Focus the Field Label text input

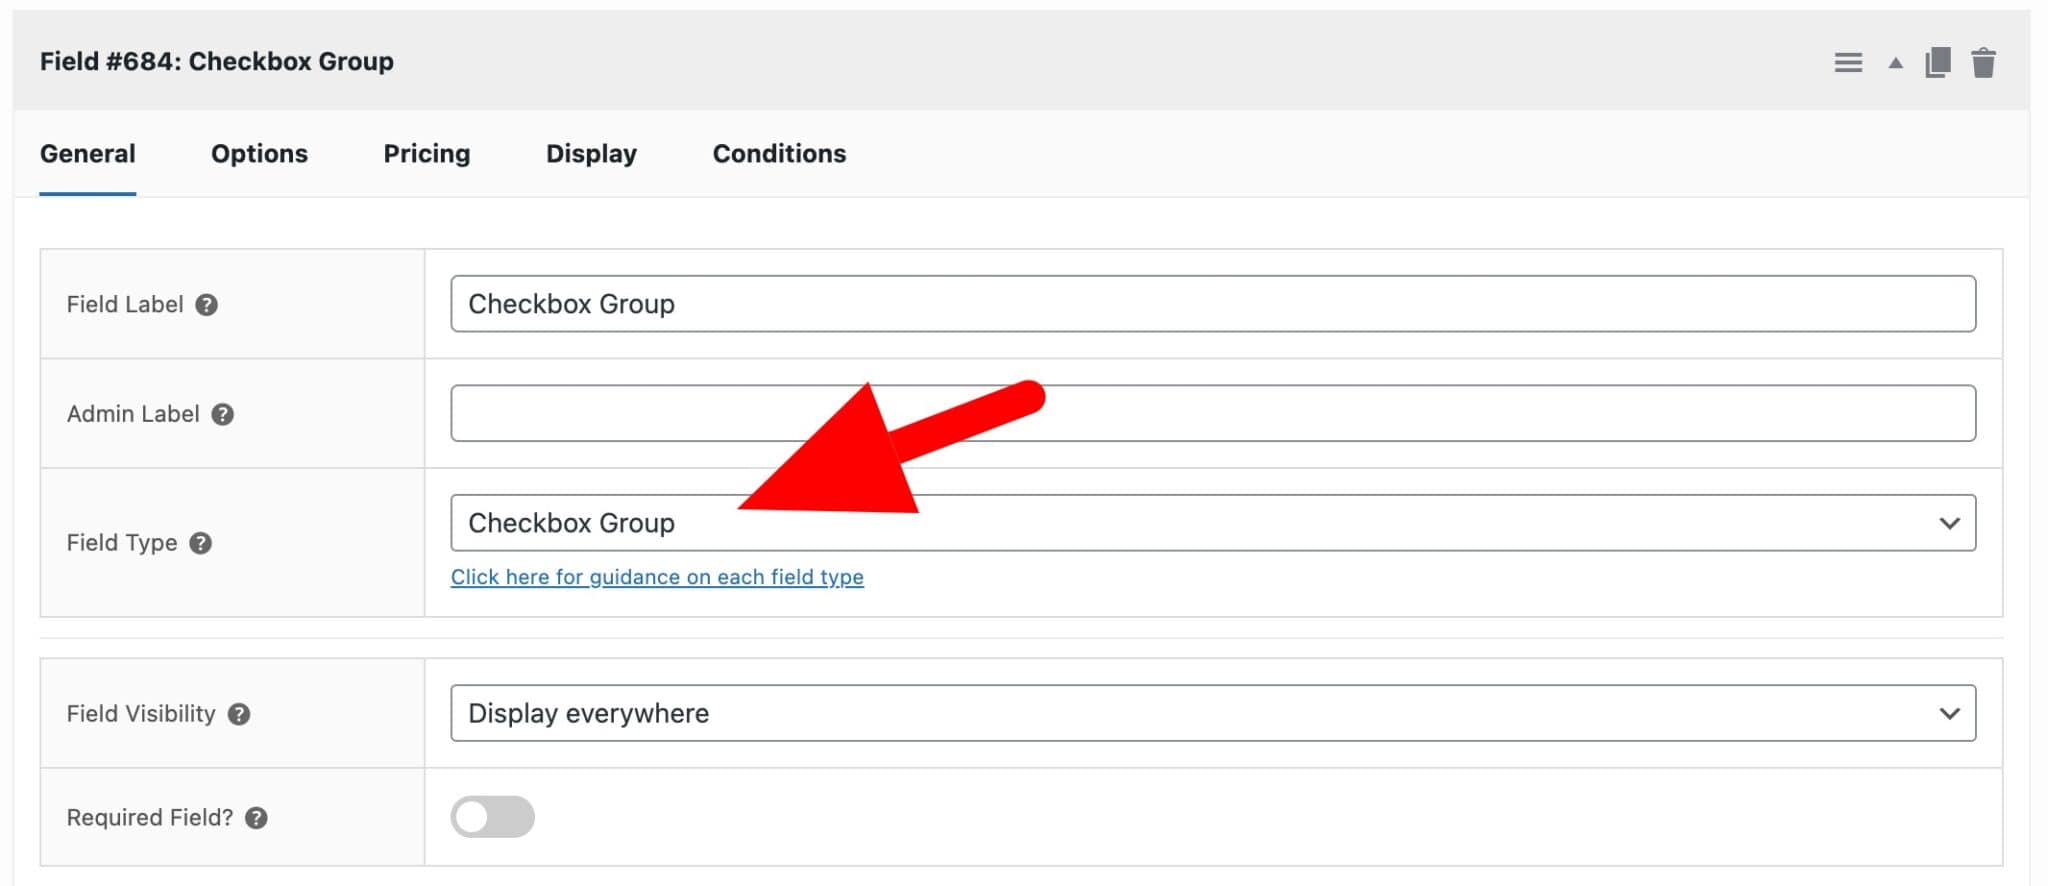1213,304
